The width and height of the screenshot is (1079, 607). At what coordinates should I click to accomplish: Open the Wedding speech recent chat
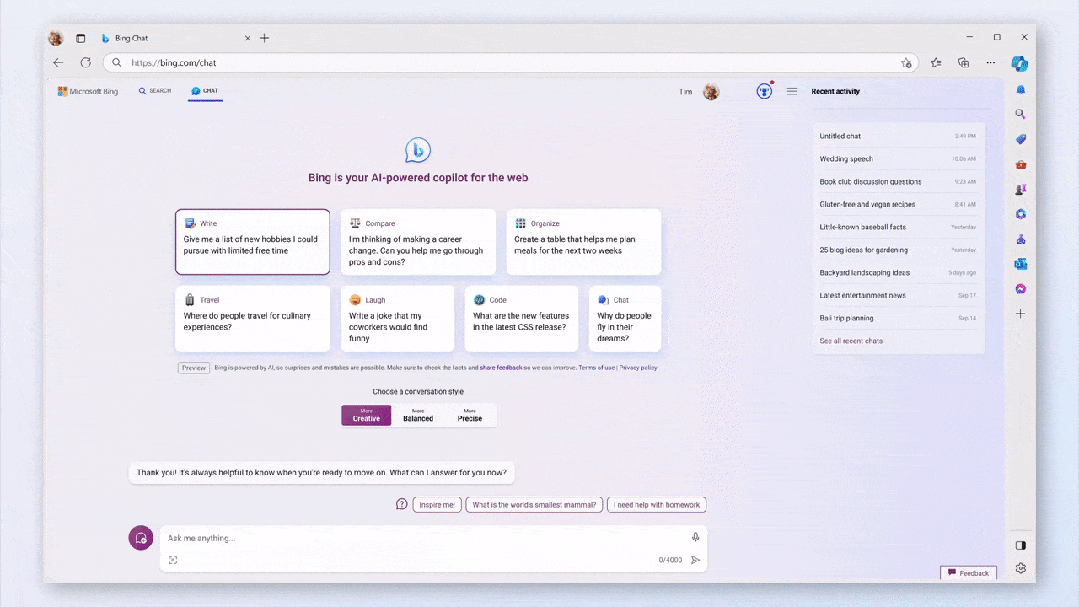(897, 159)
